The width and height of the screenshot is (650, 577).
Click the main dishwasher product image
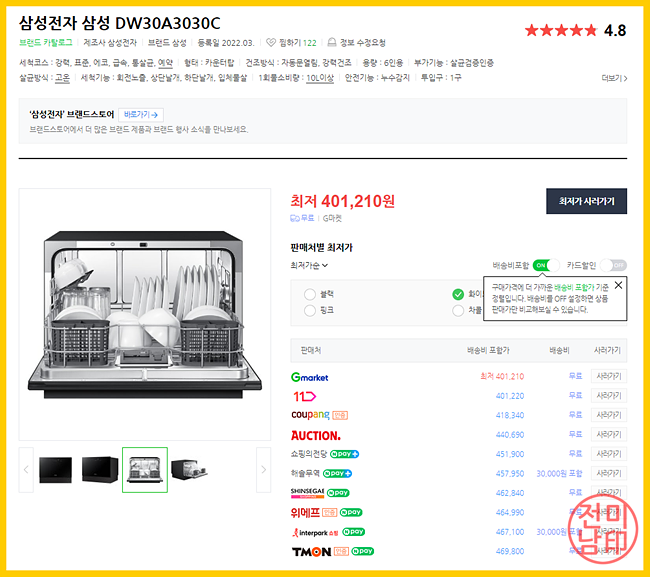[x=145, y=314]
